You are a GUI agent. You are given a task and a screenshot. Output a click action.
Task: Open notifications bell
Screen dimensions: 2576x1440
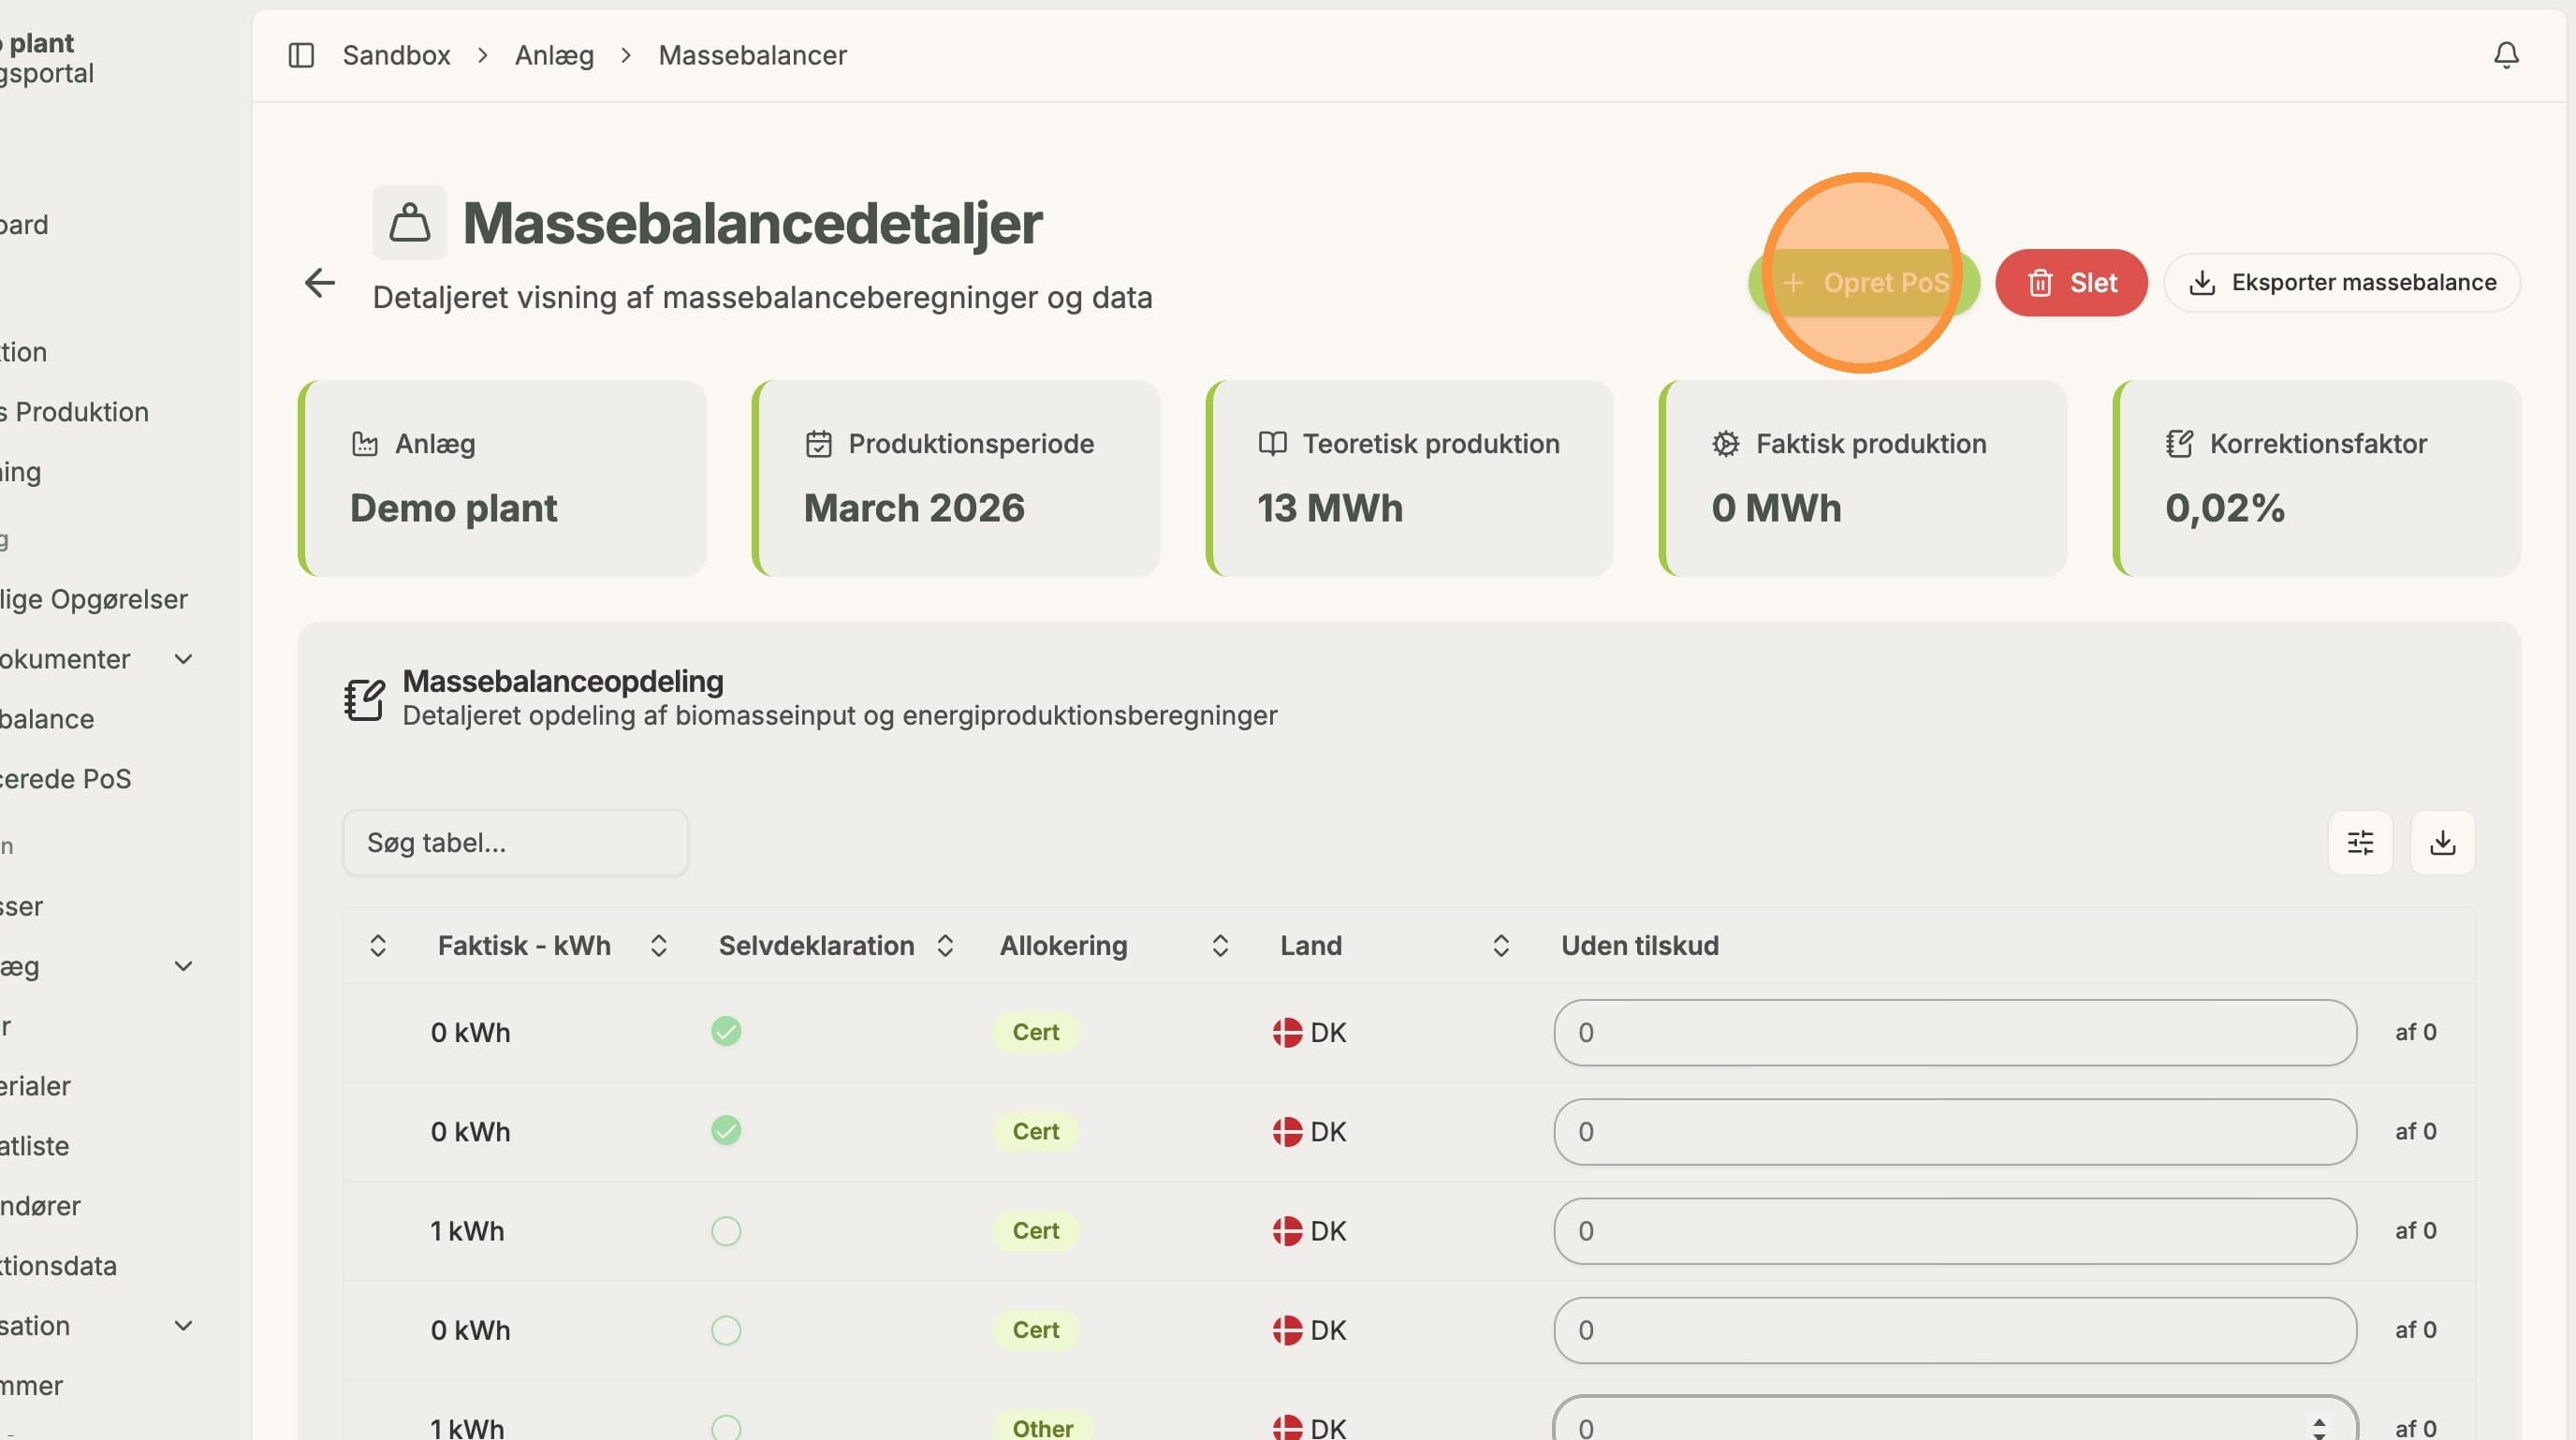tap(2506, 55)
